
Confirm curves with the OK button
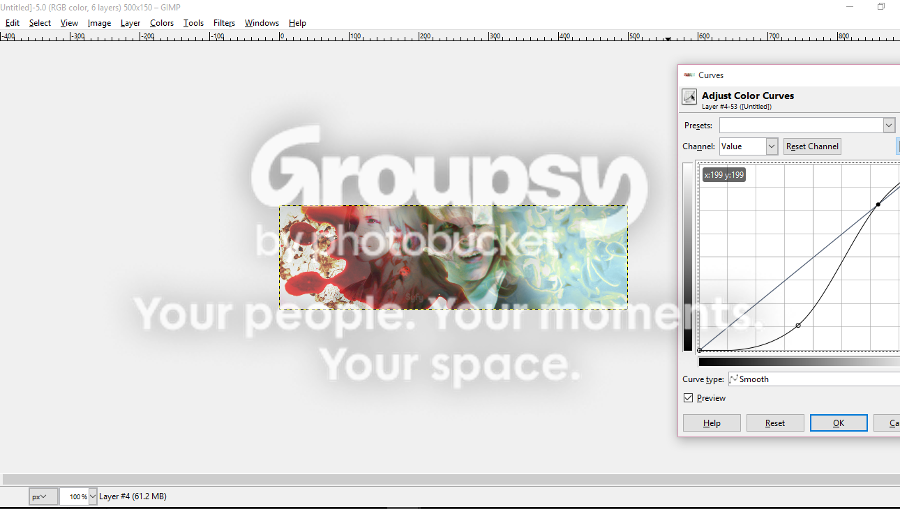[839, 423]
